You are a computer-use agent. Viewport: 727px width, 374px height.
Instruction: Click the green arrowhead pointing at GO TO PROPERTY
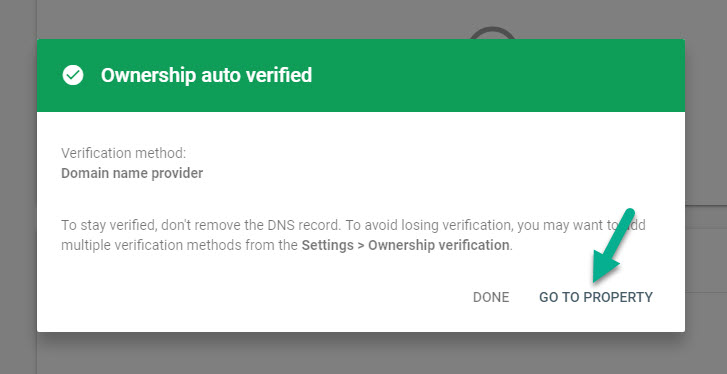603,270
